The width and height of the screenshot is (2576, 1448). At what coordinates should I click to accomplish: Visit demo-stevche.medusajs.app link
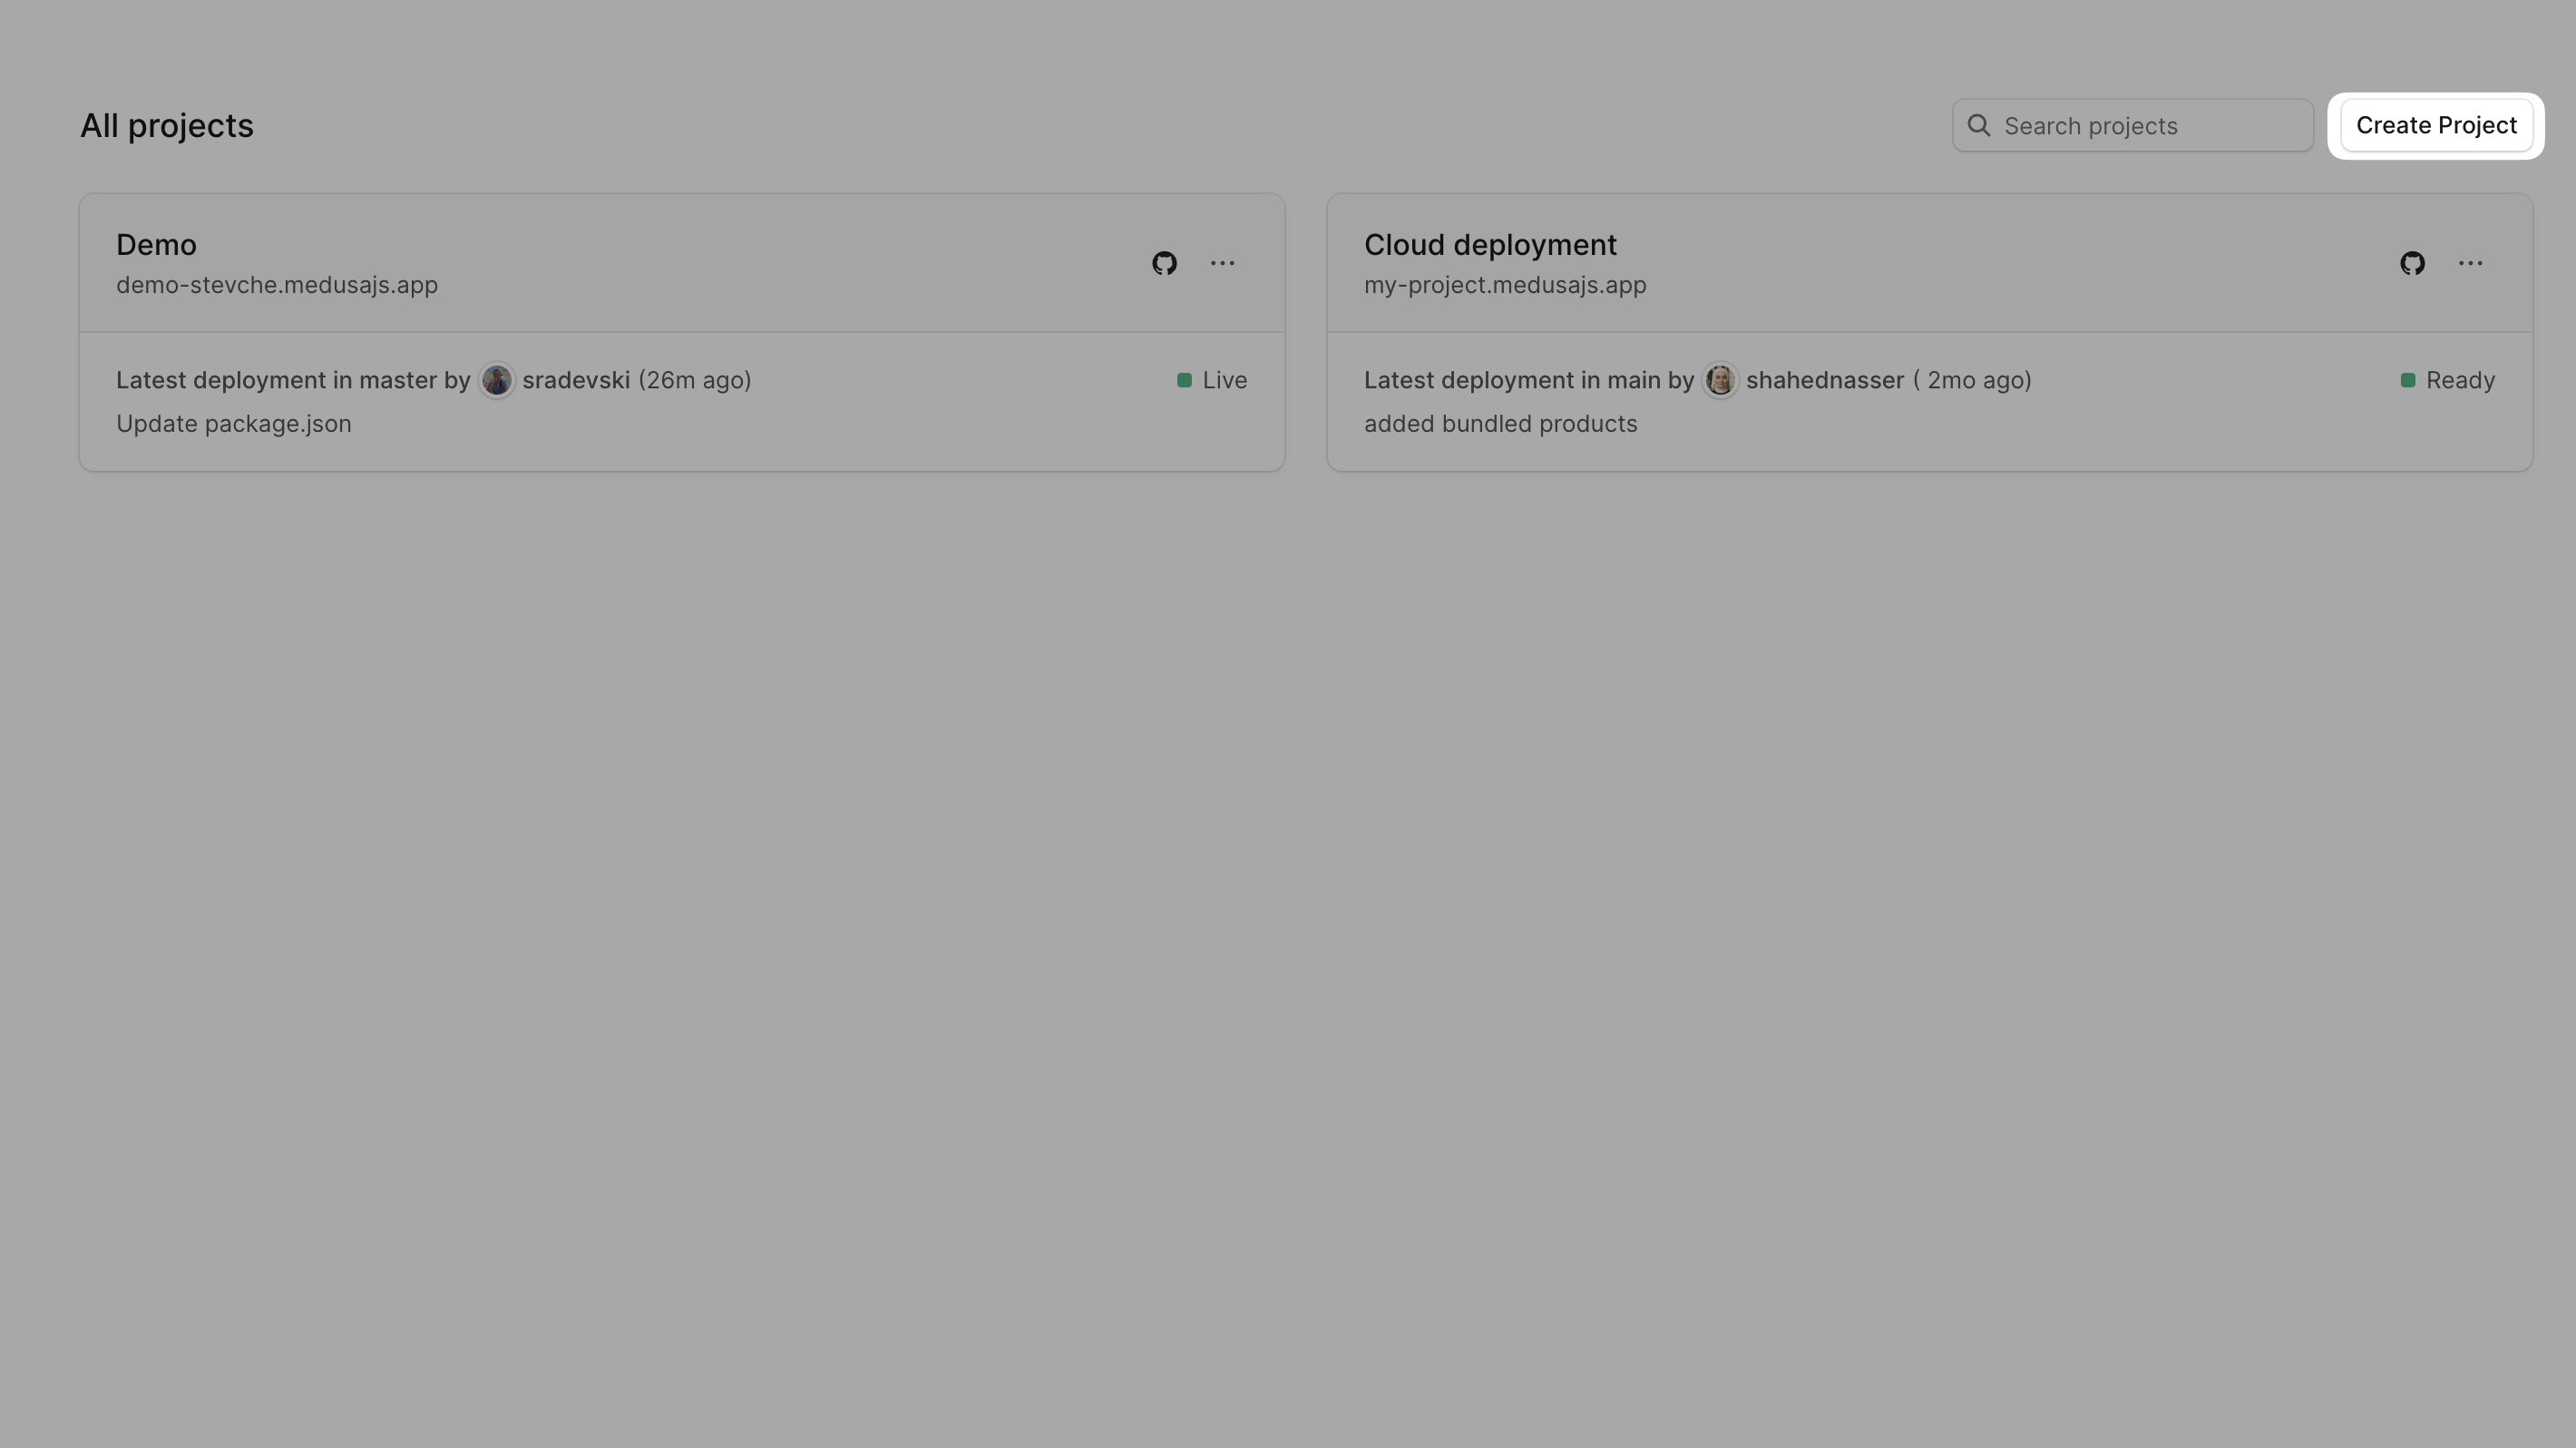(277, 285)
